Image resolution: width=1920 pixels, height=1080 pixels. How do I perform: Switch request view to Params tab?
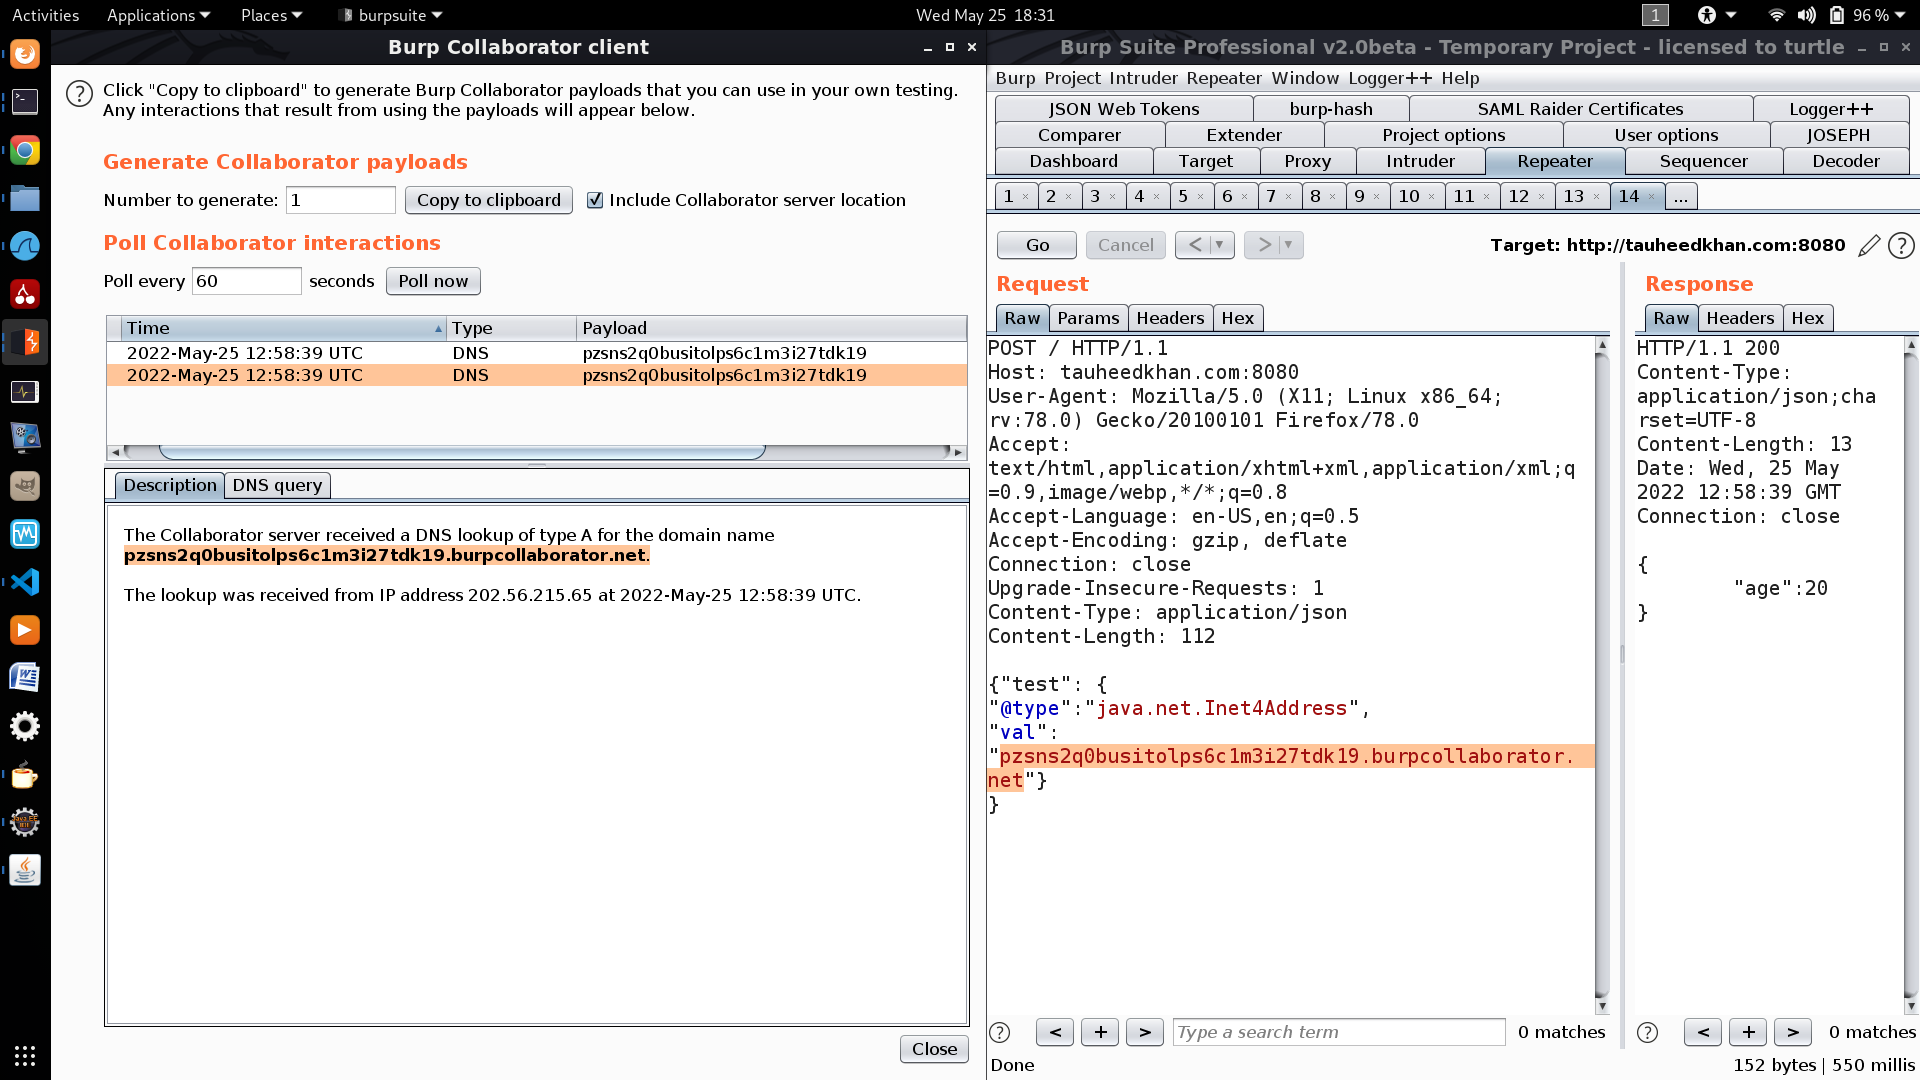[1088, 318]
